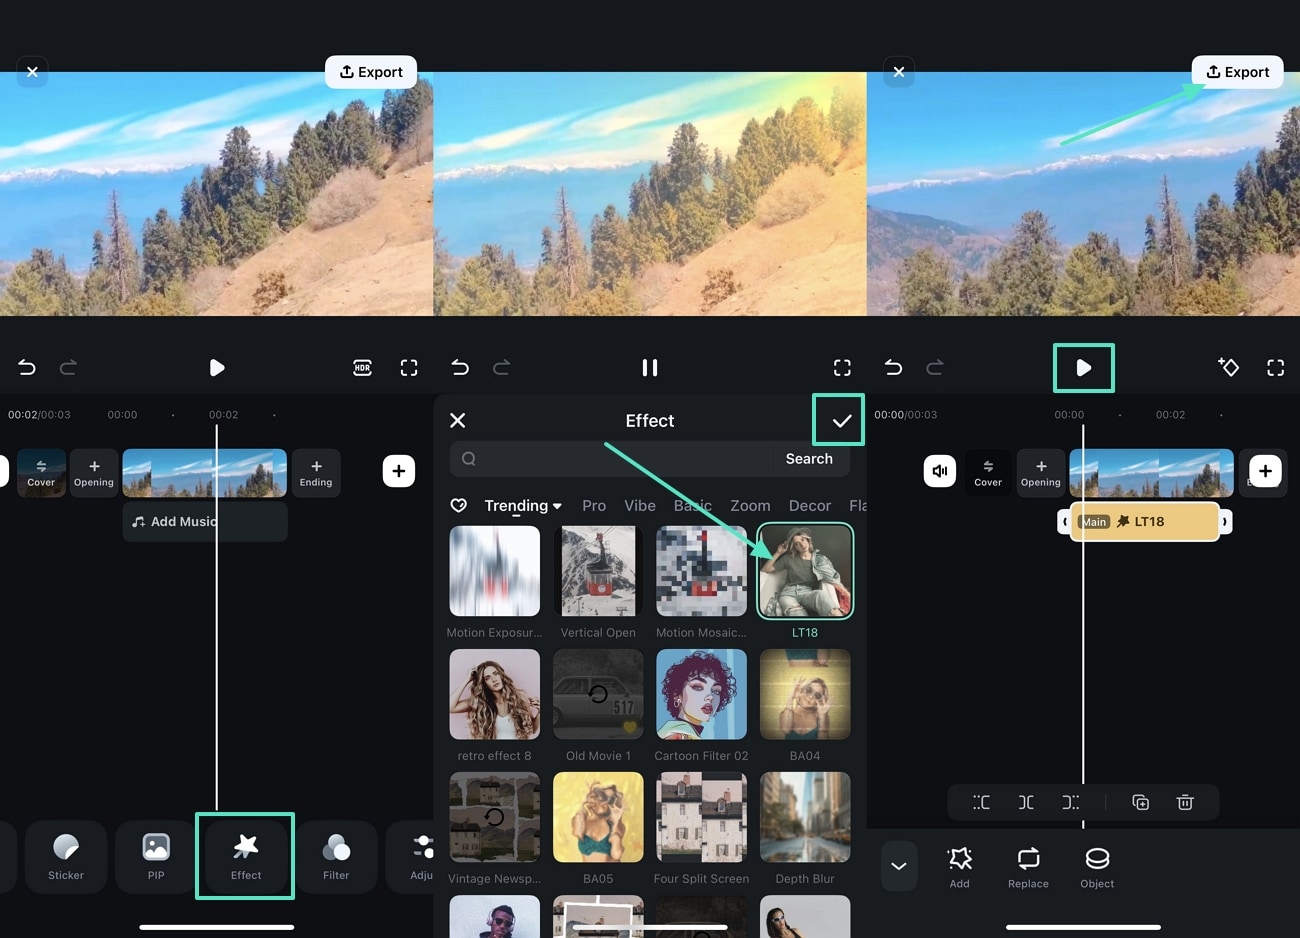Open the Effect tool in bottom toolbar
Viewport: 1300px width, 938px height.
click(x=245, y=856)
